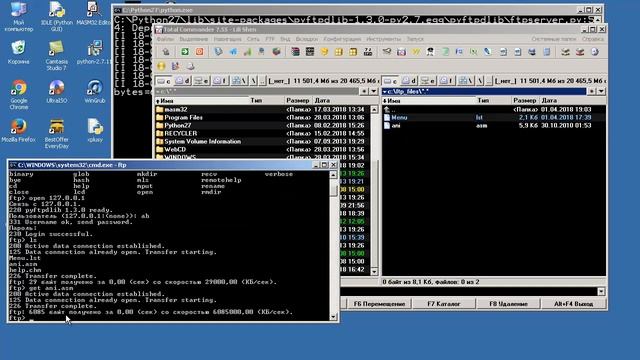
Task: Click F7 Каталог button
Action: click(444, 304)
